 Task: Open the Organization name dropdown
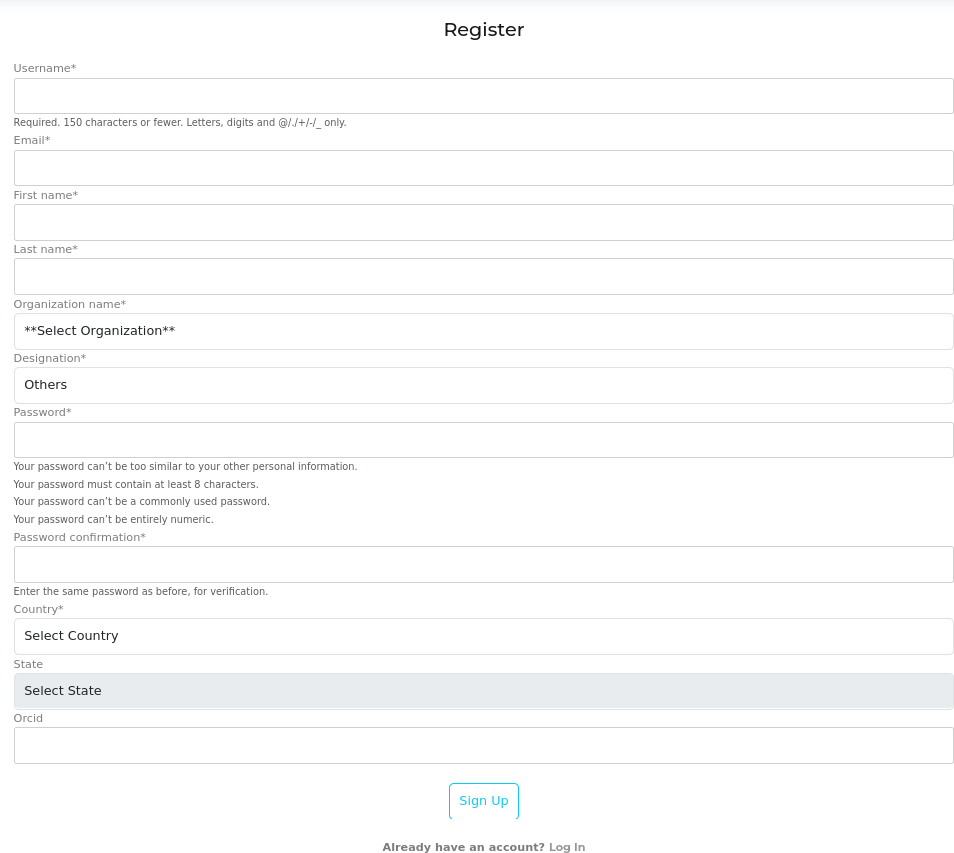click(483, 331)
